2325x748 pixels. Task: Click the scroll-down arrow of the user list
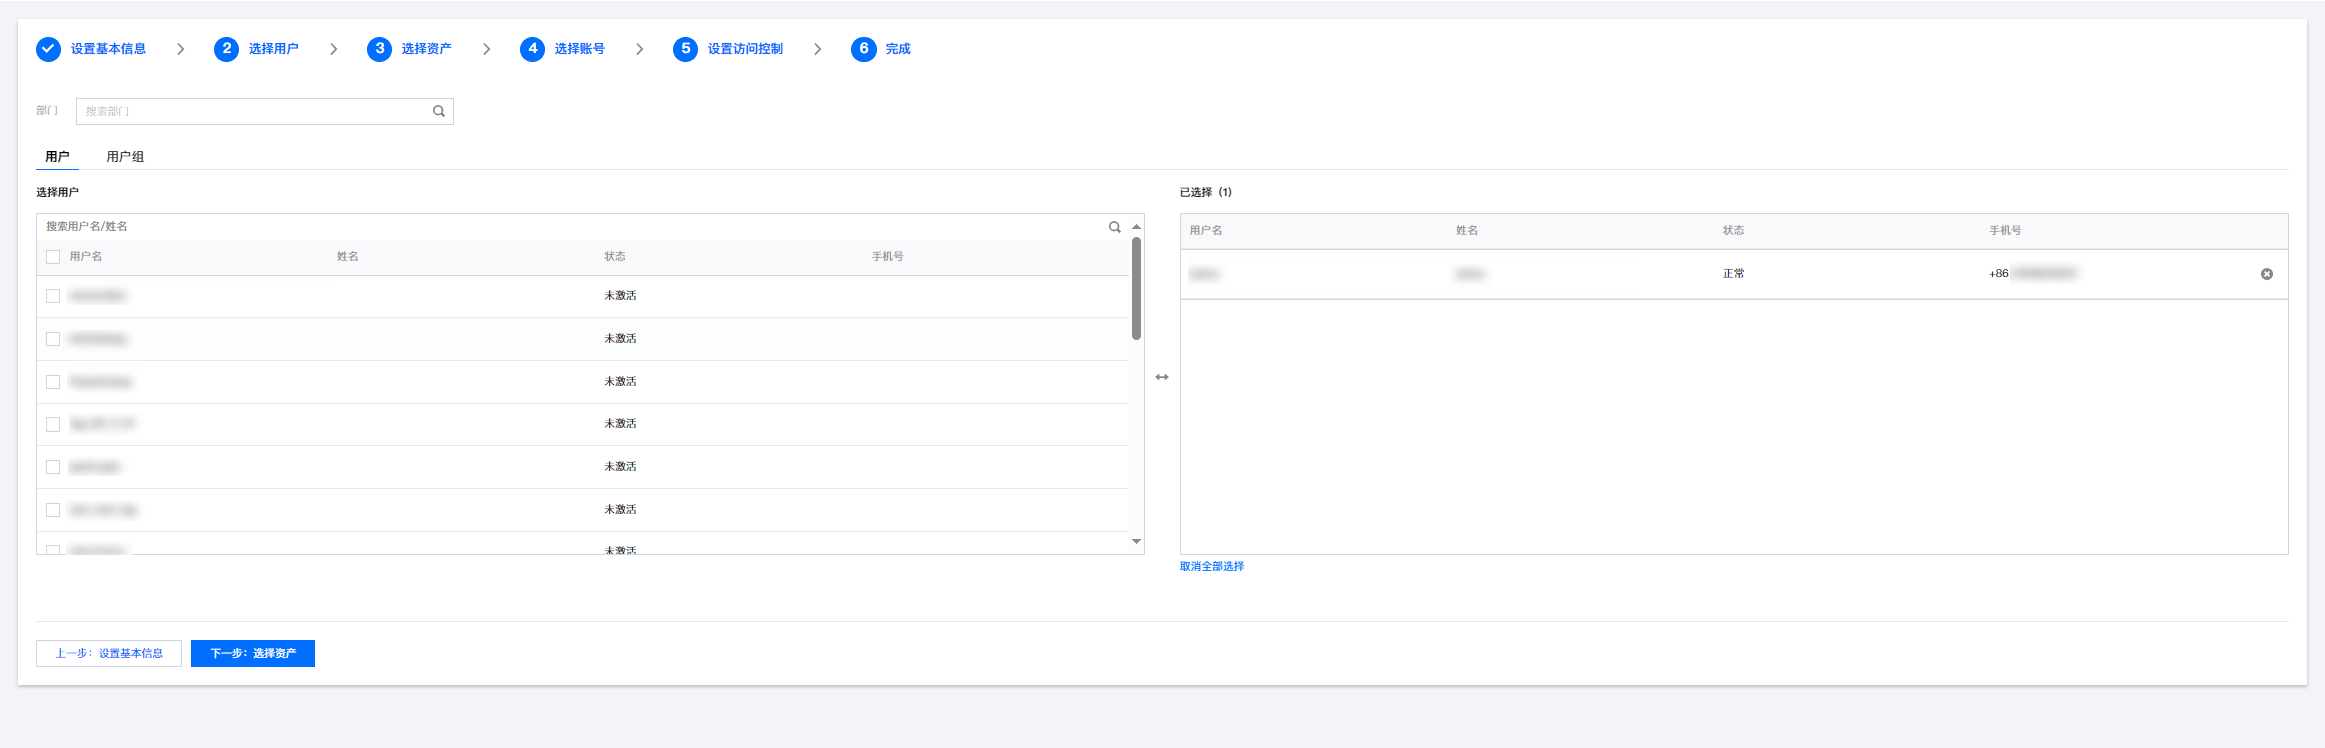click(x=1136, y=541)
